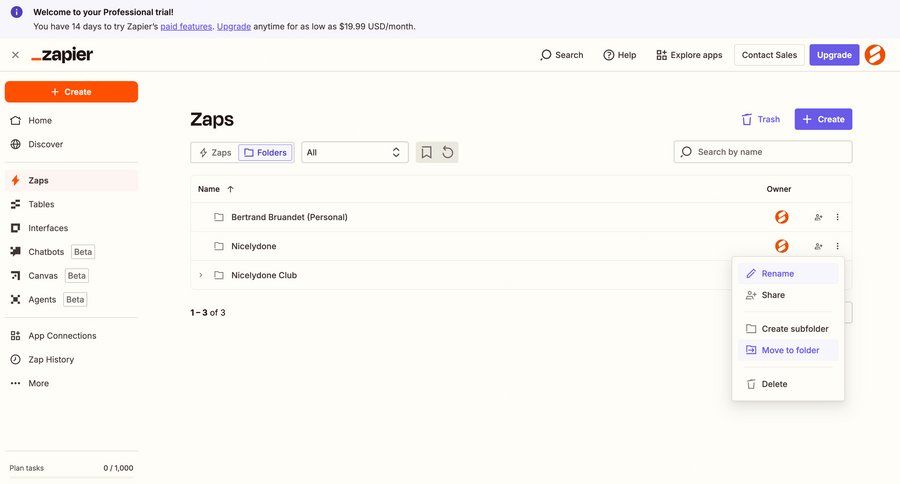The image size is (900, 484).
Task: Choose Create subfolder from the context menu
Action: (x=788, y=329)
